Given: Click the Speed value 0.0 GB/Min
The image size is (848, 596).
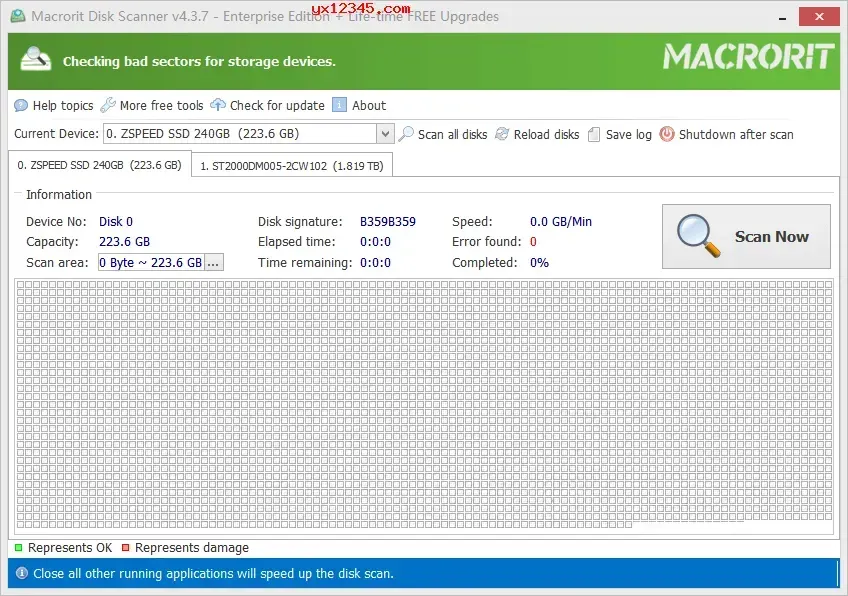Looking at the screenshot, I should click(561, 222).
